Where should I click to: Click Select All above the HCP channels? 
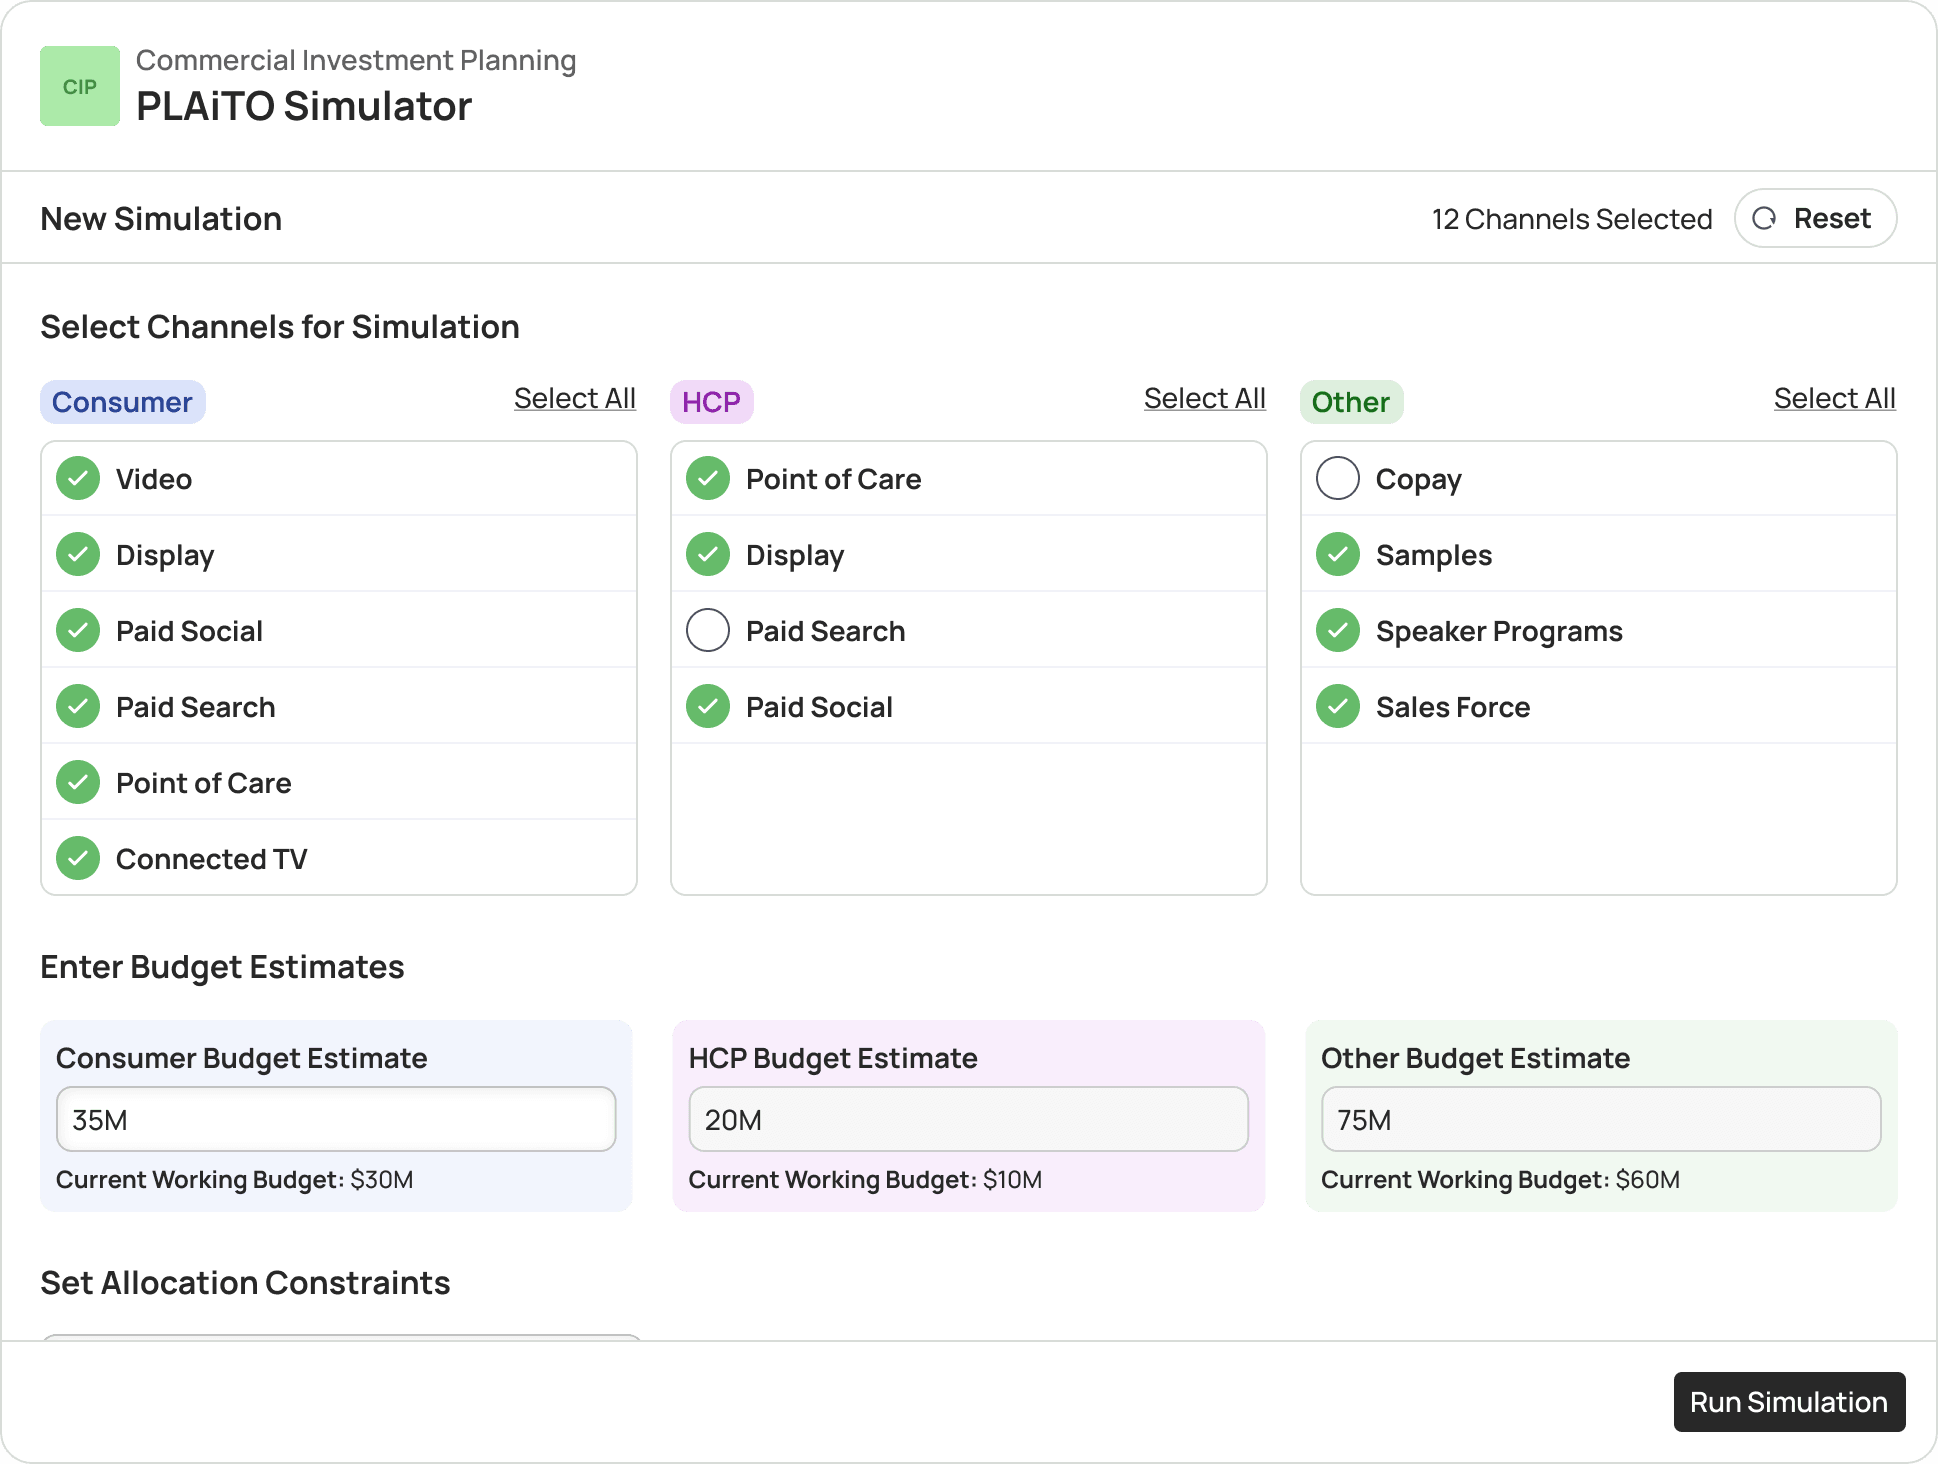click(x=1204, y=398)
